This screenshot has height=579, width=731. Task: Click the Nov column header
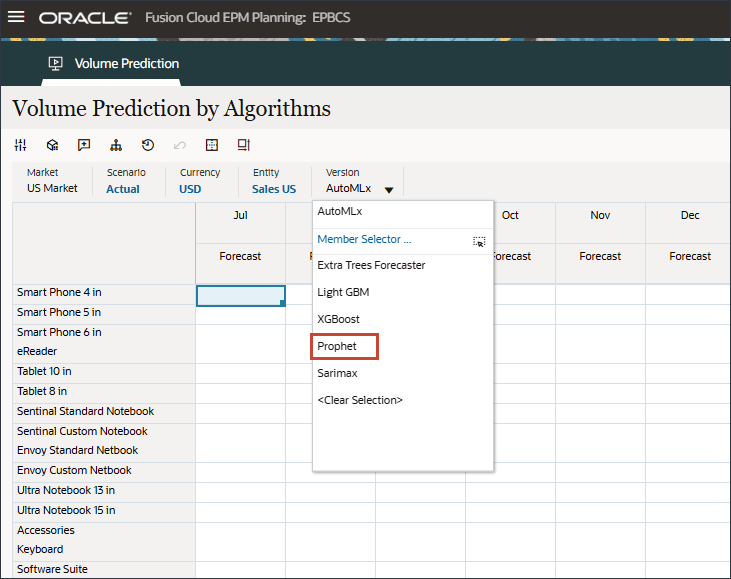(x=600, y=215)
